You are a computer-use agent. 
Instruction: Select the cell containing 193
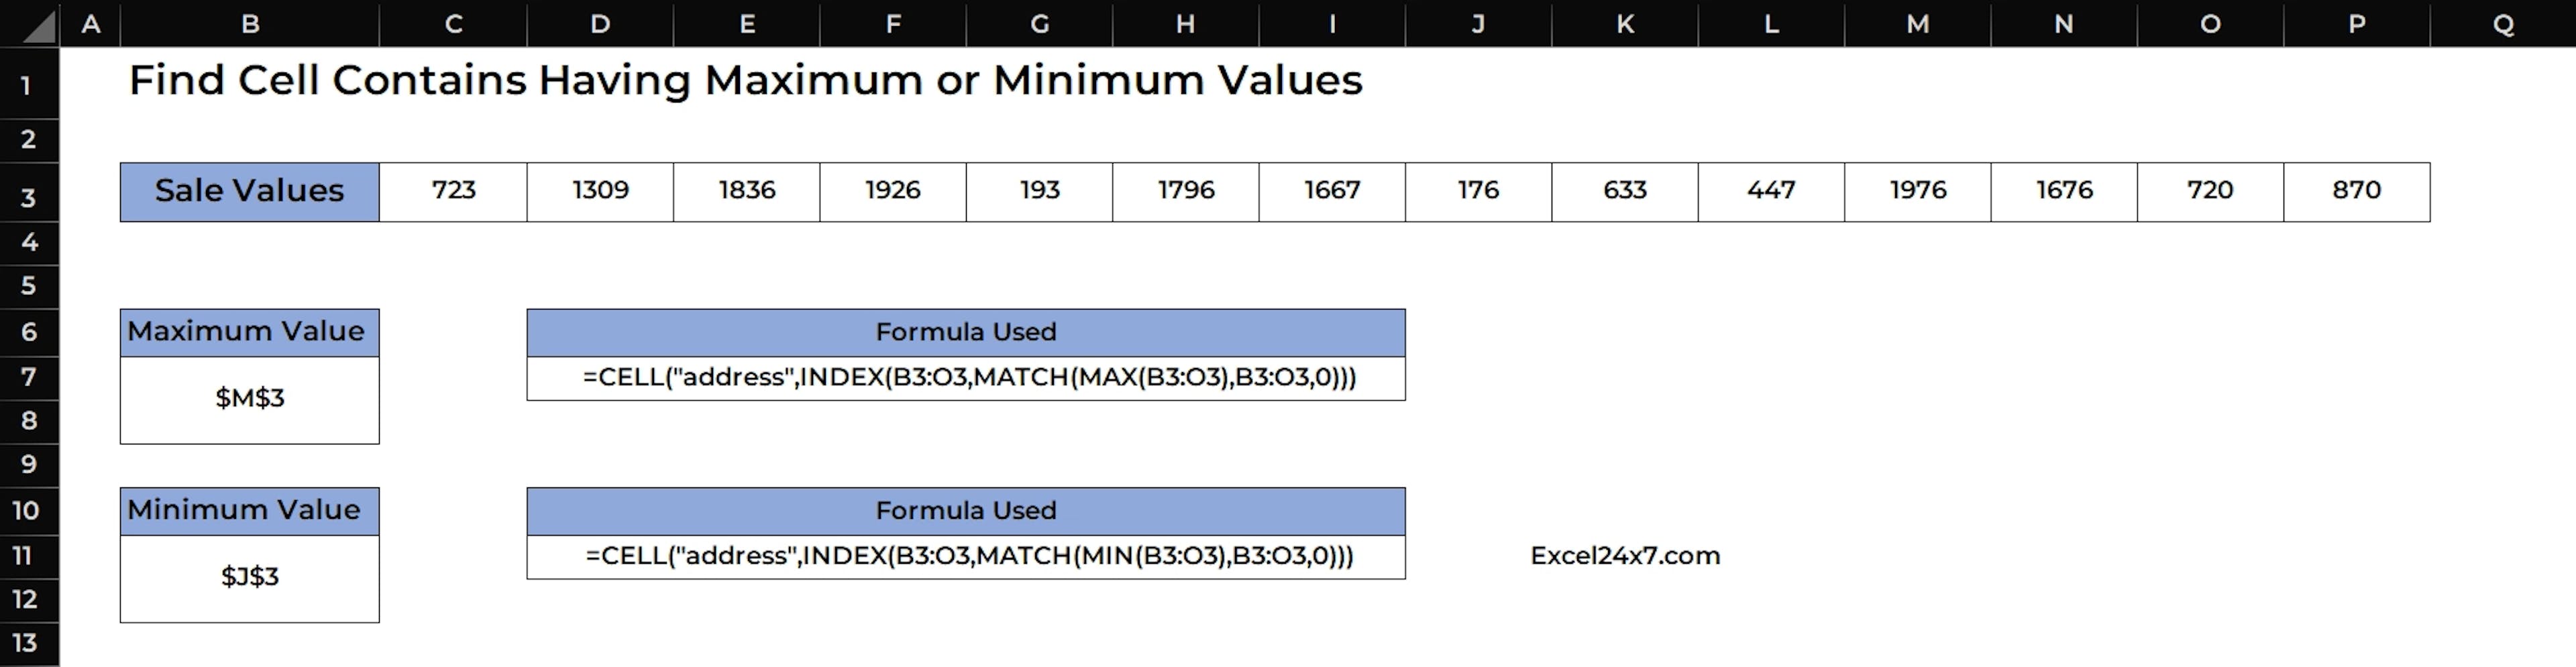tap(1039, 192)
